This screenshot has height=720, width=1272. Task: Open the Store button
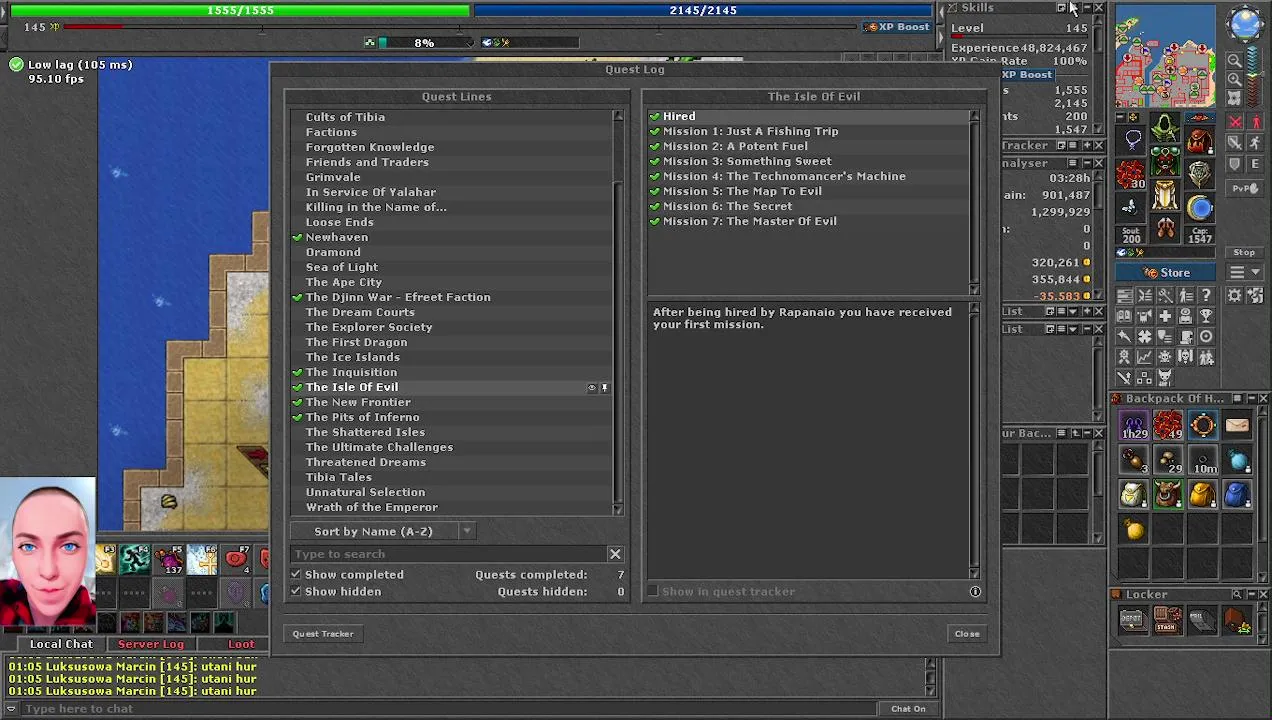[x=1166, y=273]
